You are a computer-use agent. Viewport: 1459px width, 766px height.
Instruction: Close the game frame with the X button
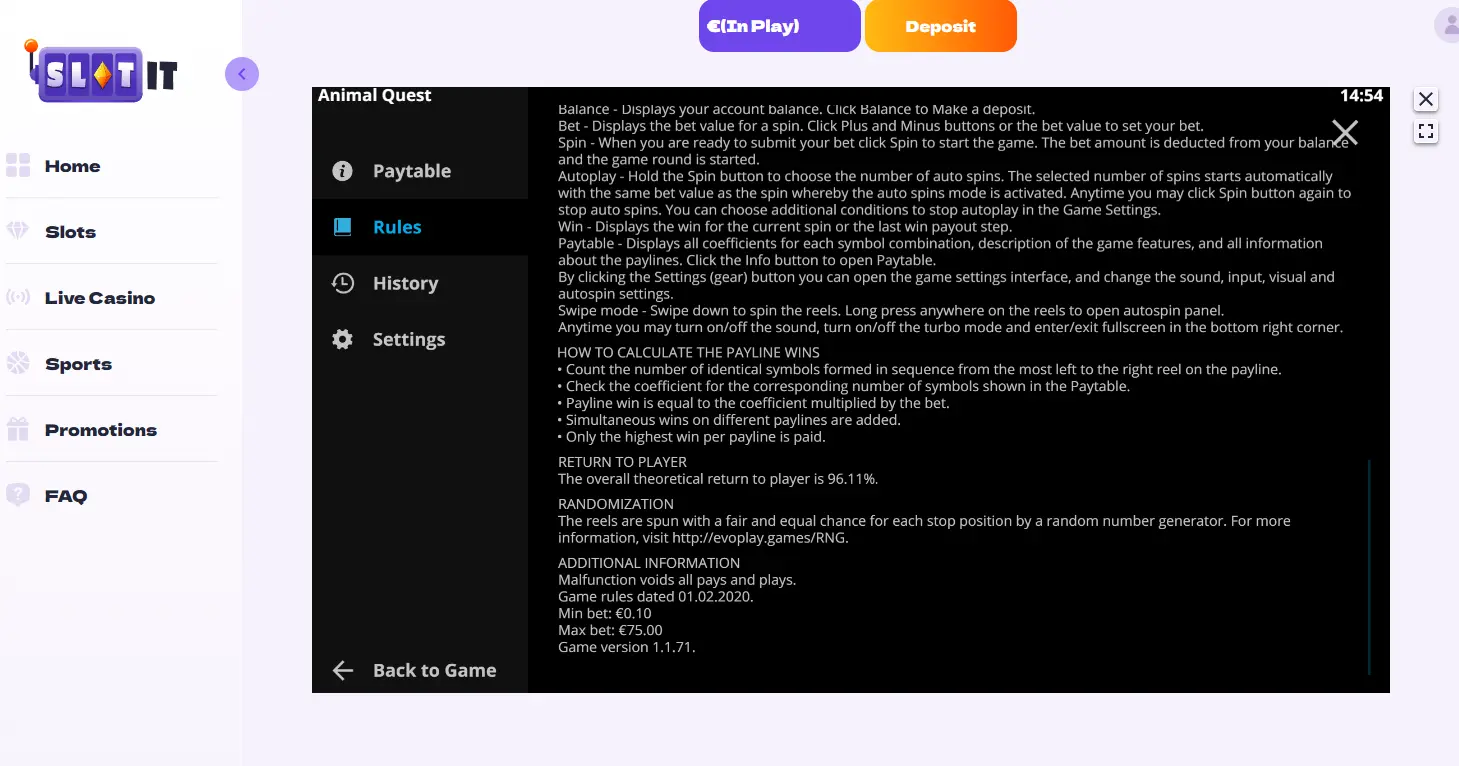click(1426, 99)
